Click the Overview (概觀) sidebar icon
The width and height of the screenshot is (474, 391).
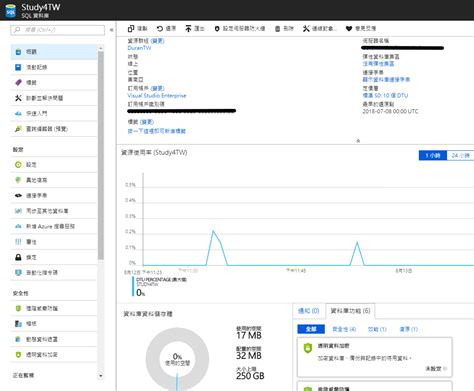coord(18,52)
